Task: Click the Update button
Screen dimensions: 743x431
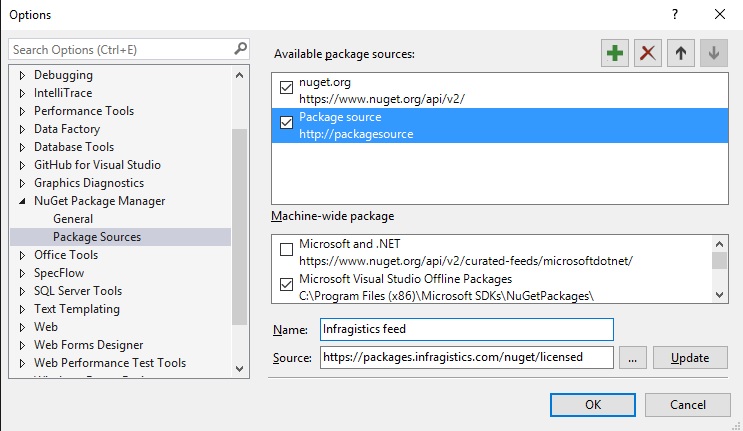Action: (689, 358)
